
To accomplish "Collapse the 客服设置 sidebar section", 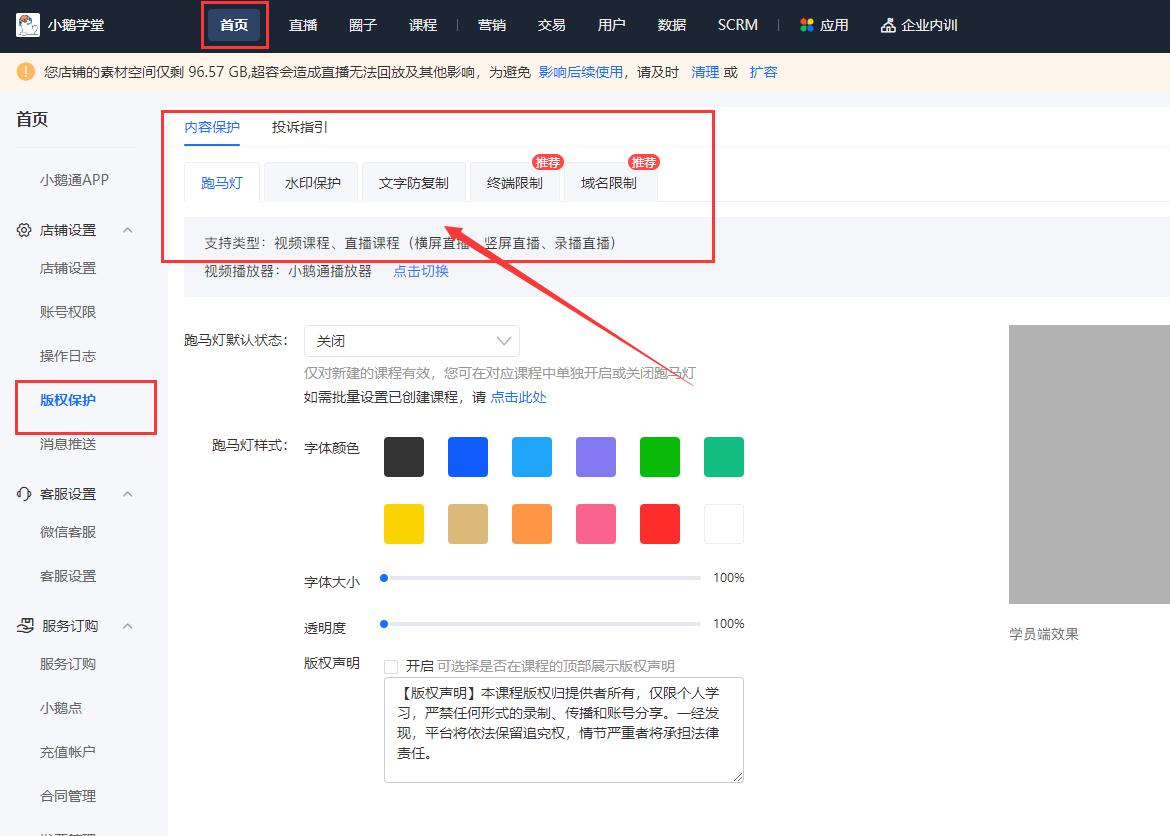I will 127,493.
